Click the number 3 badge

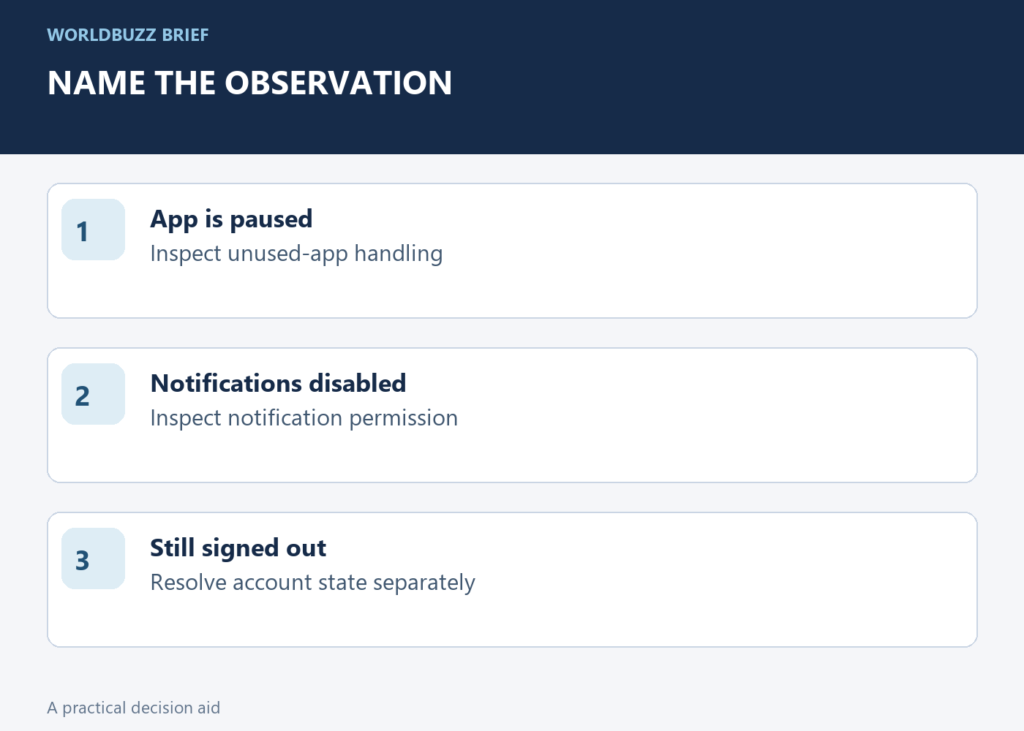93,559
